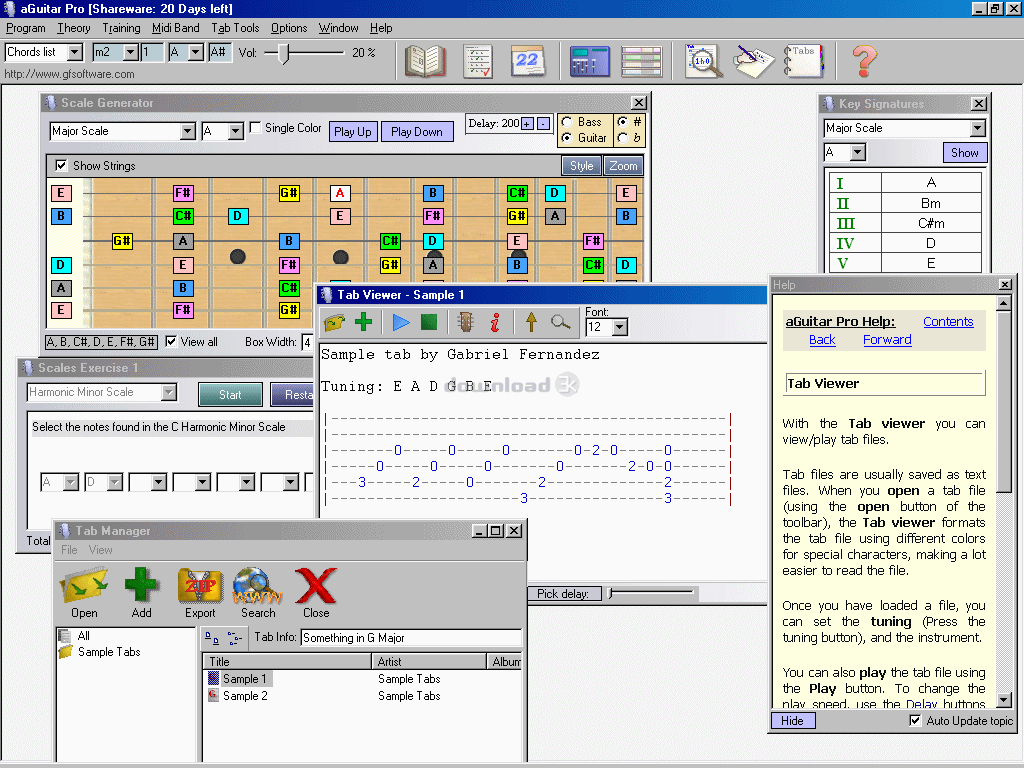Click the magnifier icon in Tab Viewer
Screen dimensions: 1024x768
click(560, 322)
